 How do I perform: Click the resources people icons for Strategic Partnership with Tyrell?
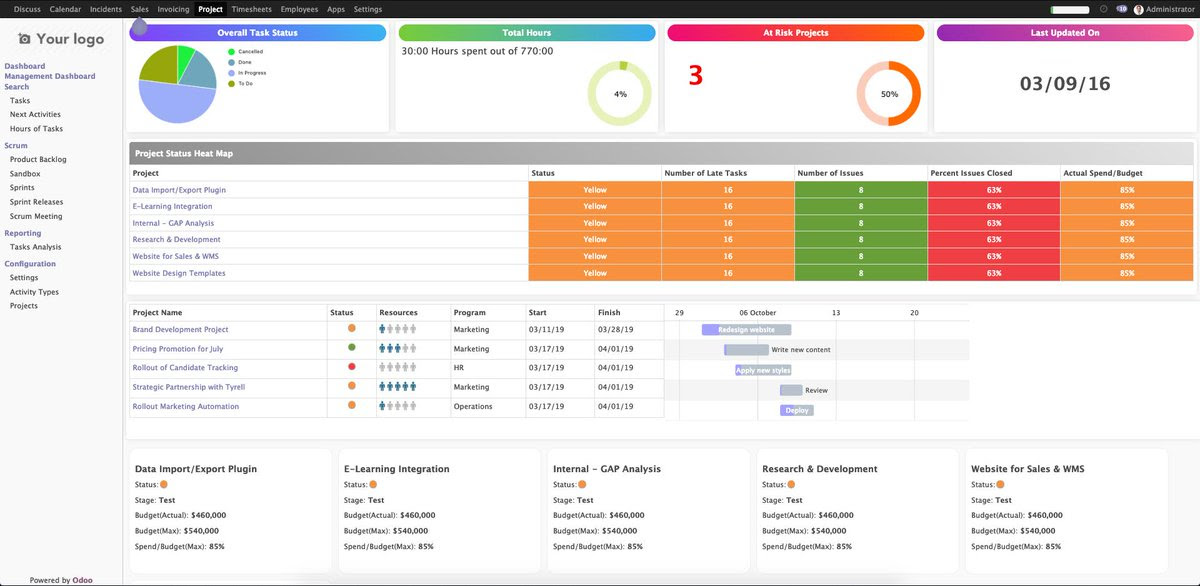pyautogui.click(x=397, y=386)
